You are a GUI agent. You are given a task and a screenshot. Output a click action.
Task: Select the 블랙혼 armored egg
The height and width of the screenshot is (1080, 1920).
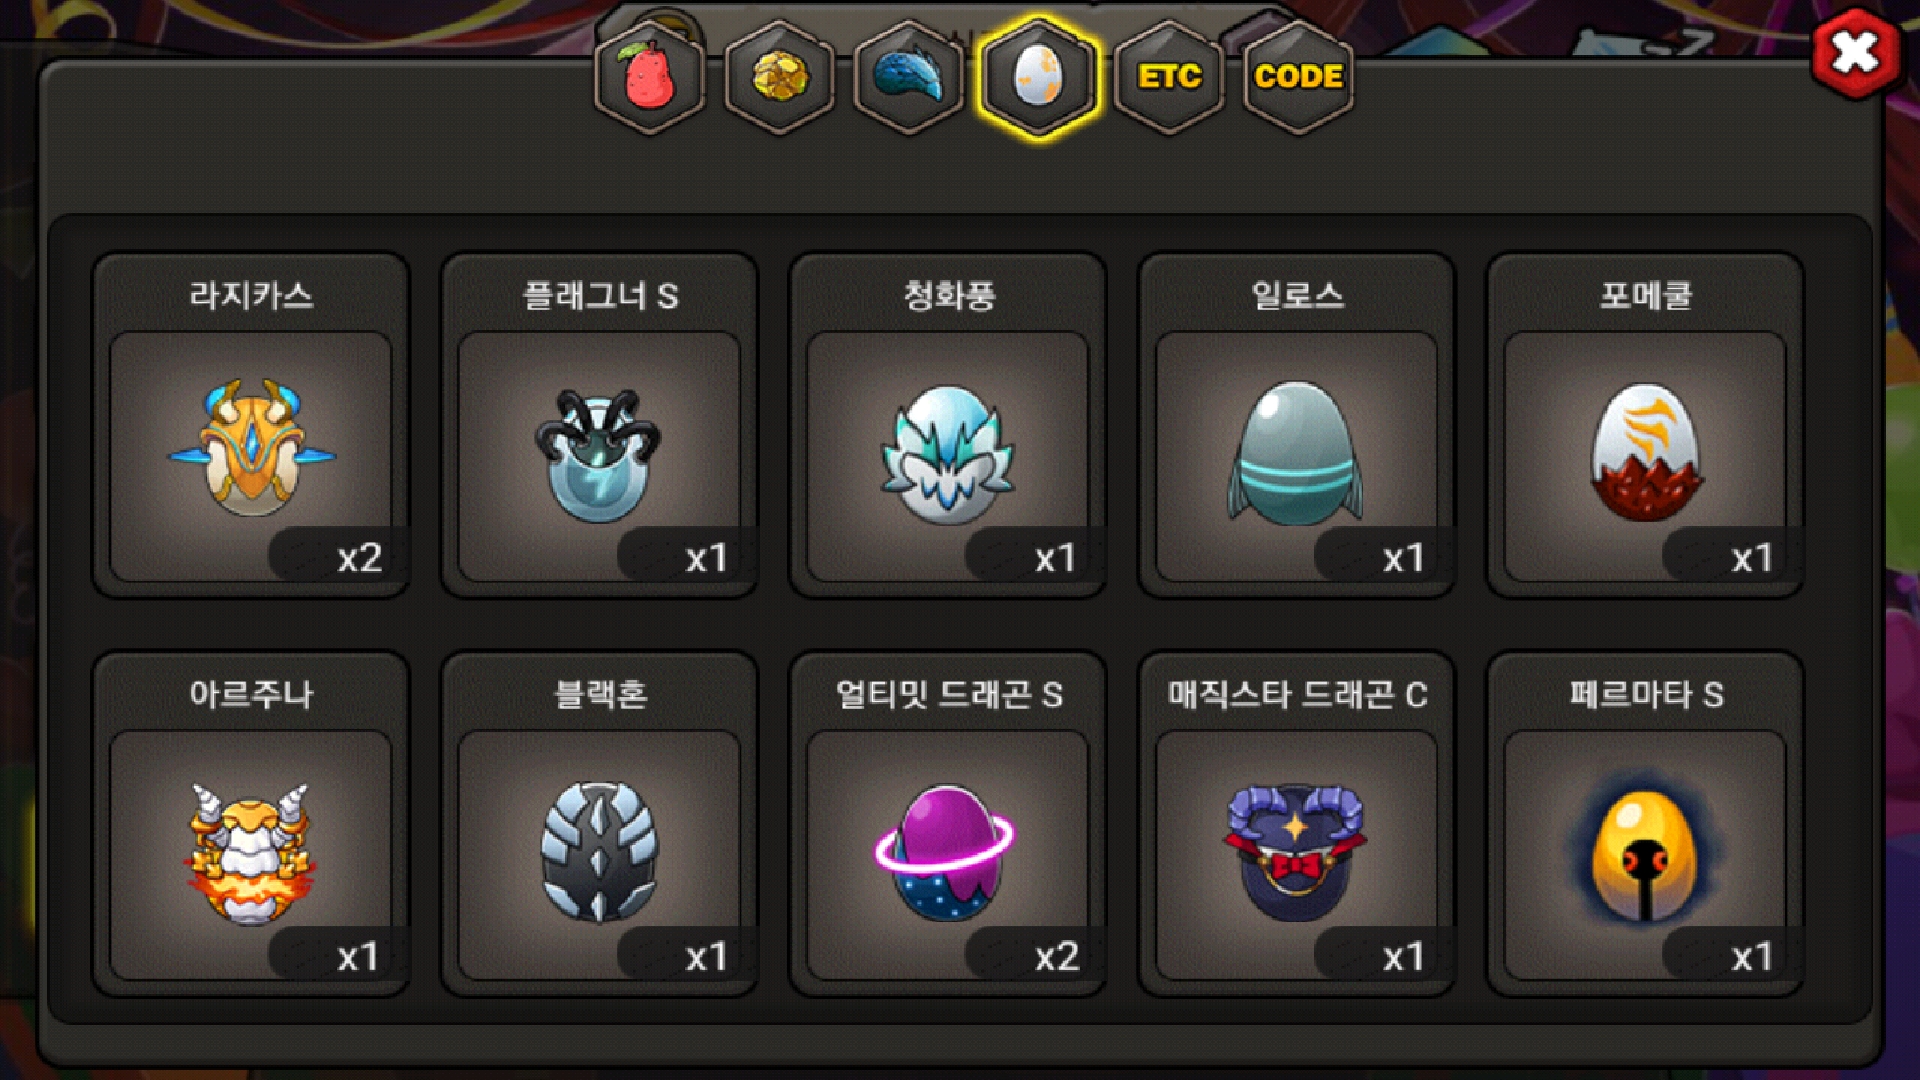599,852
